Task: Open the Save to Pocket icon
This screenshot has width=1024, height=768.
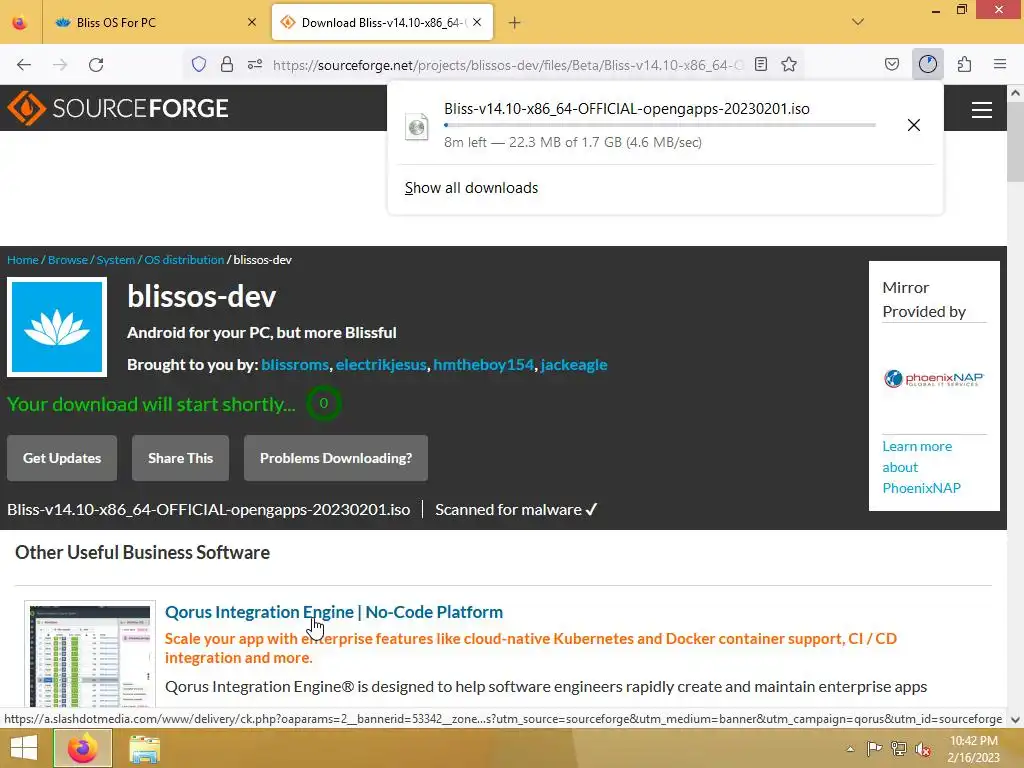Action: click(891, 64)
